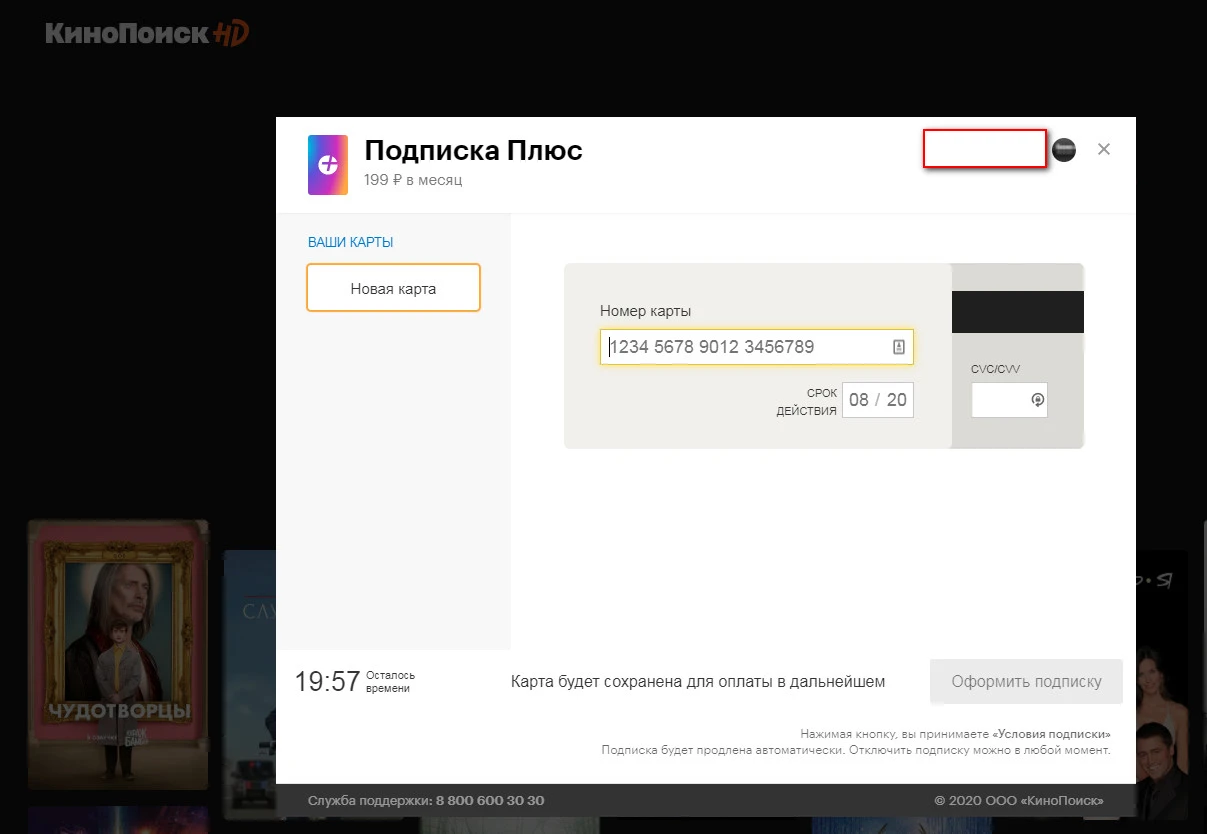Click the Подписка Плюс title
The width and height of the screenshot is (1207, 834).
[473, 151]
